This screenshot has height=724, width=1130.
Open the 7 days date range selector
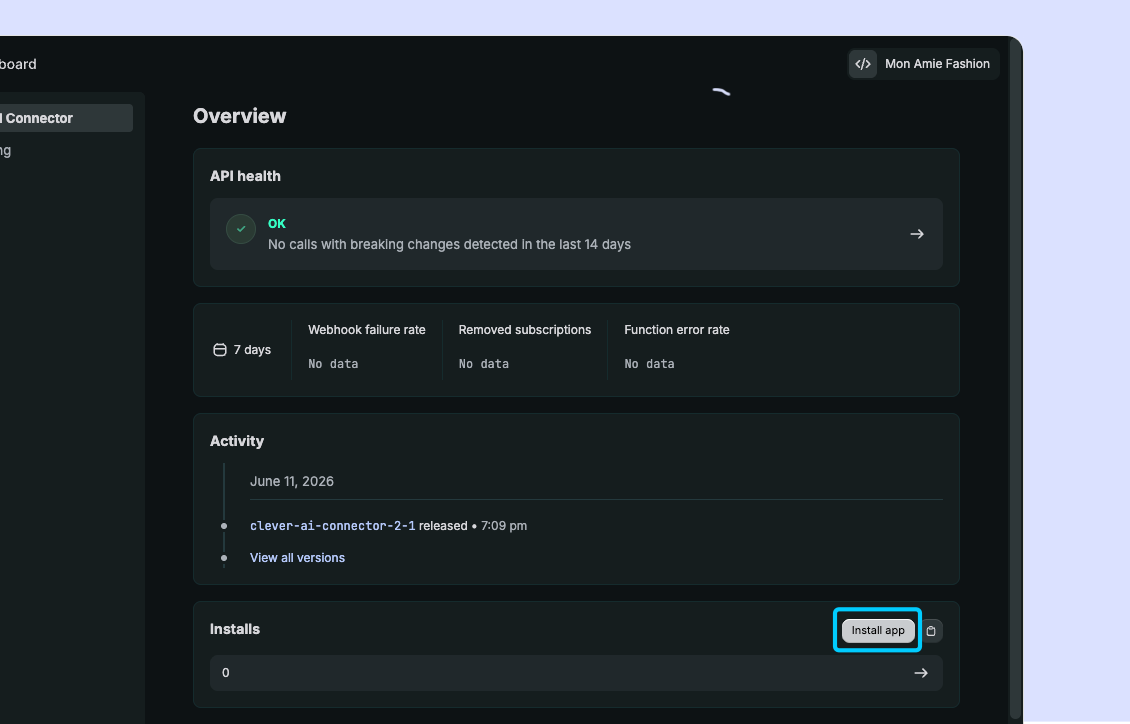click(242, 350)
